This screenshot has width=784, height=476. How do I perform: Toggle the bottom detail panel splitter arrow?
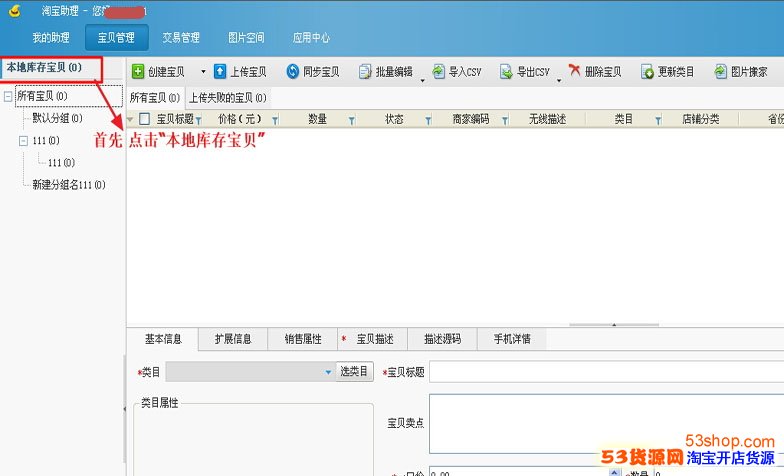(614, 324)
